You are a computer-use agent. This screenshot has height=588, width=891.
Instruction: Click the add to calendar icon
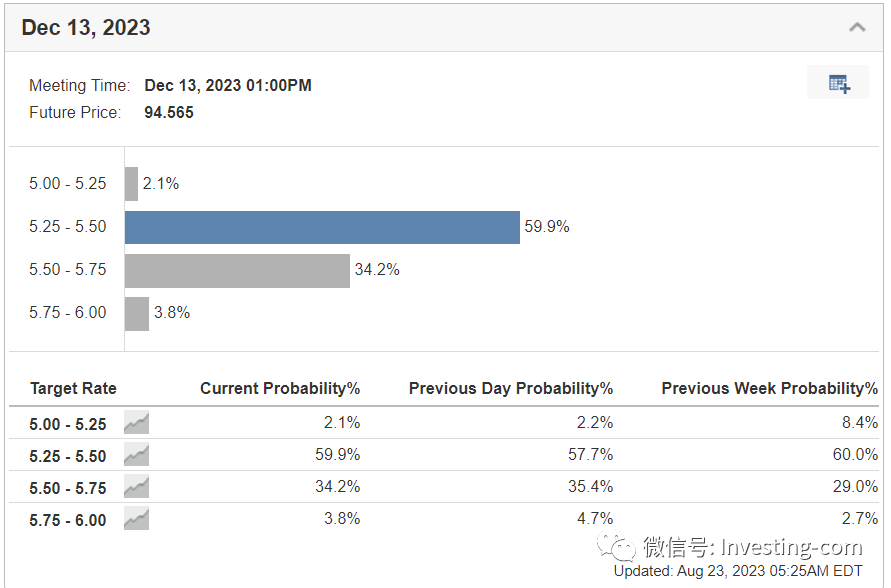(x=839, y=84)
